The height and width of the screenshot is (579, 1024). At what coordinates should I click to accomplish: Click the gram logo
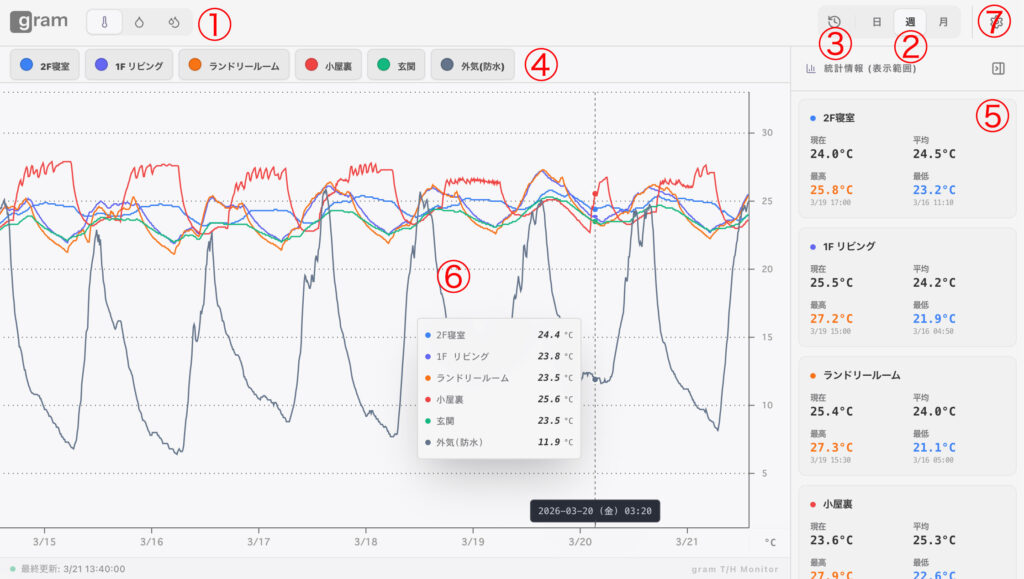(39, 22)
